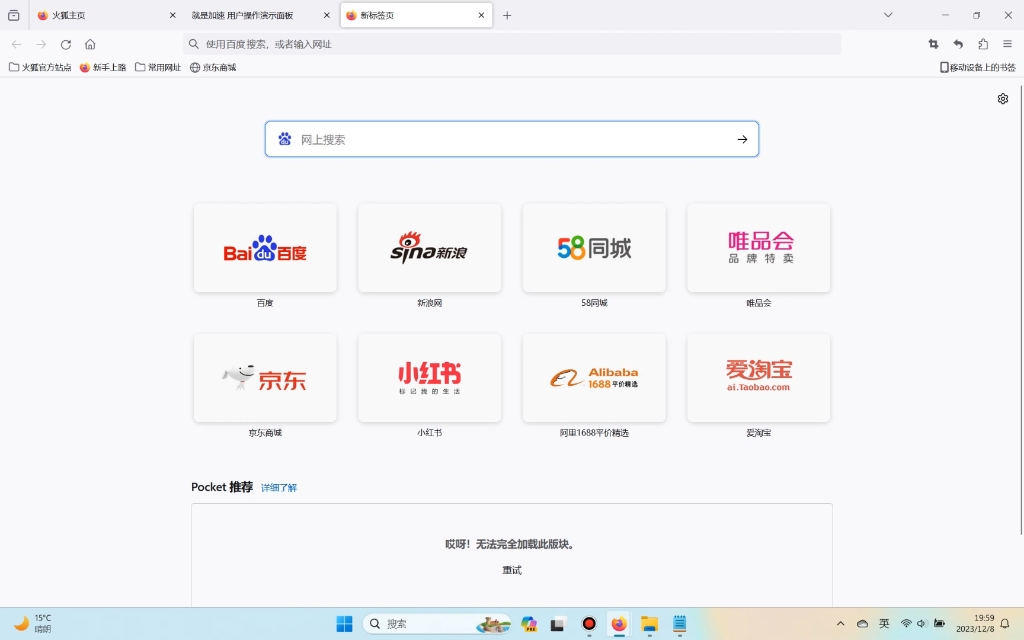Open the 新手上路 bookmark

[x=103, y=67]
